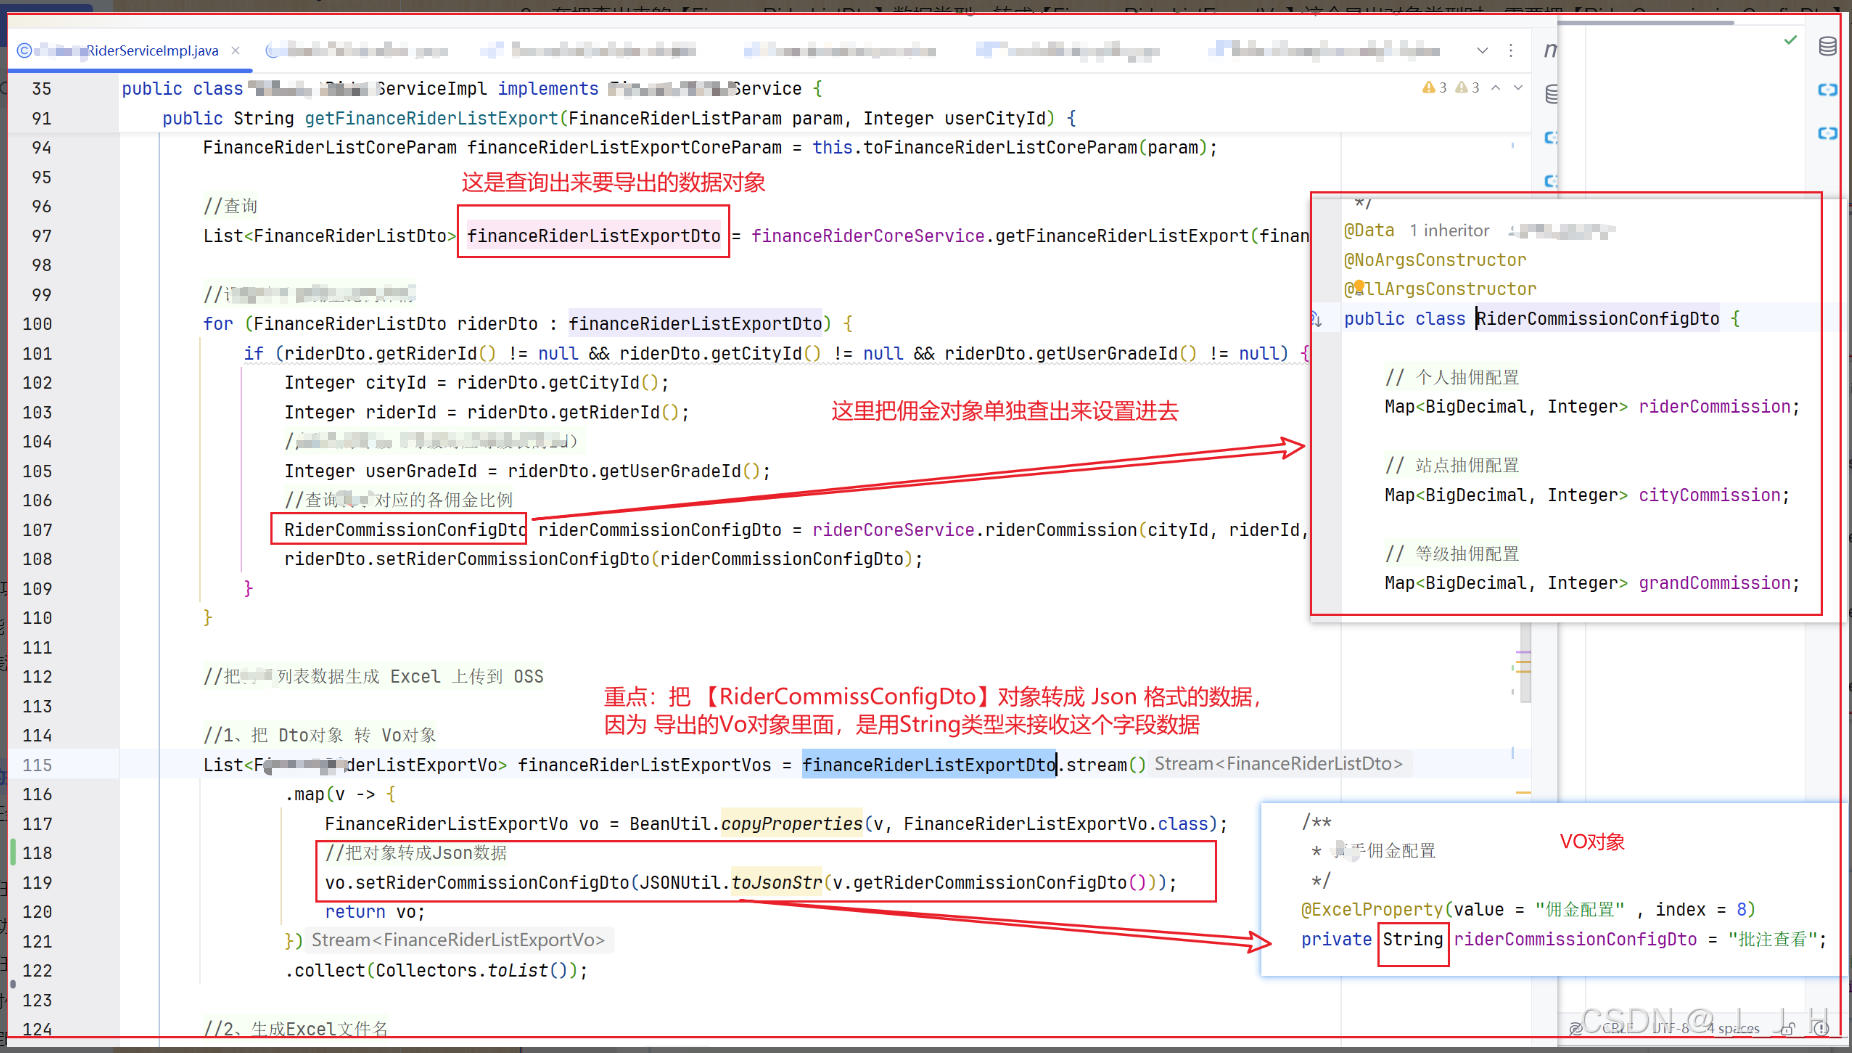Open the '1 inheritor' hint link

click(x=1449, y=231)
